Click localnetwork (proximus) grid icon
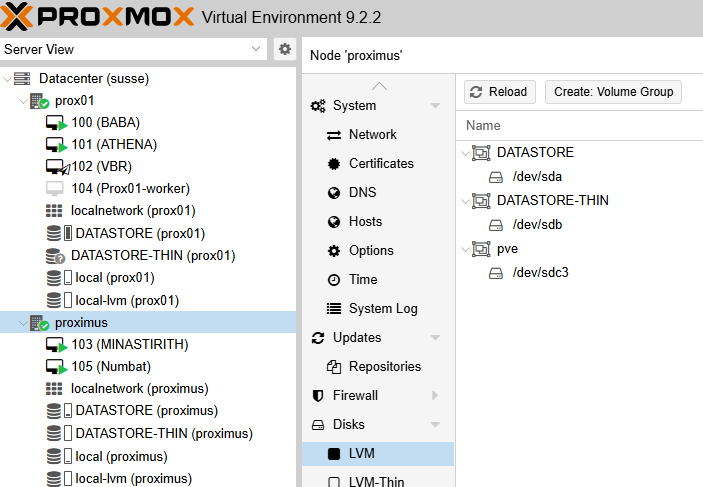Screen dimensions: 703x487 (54, 389)
